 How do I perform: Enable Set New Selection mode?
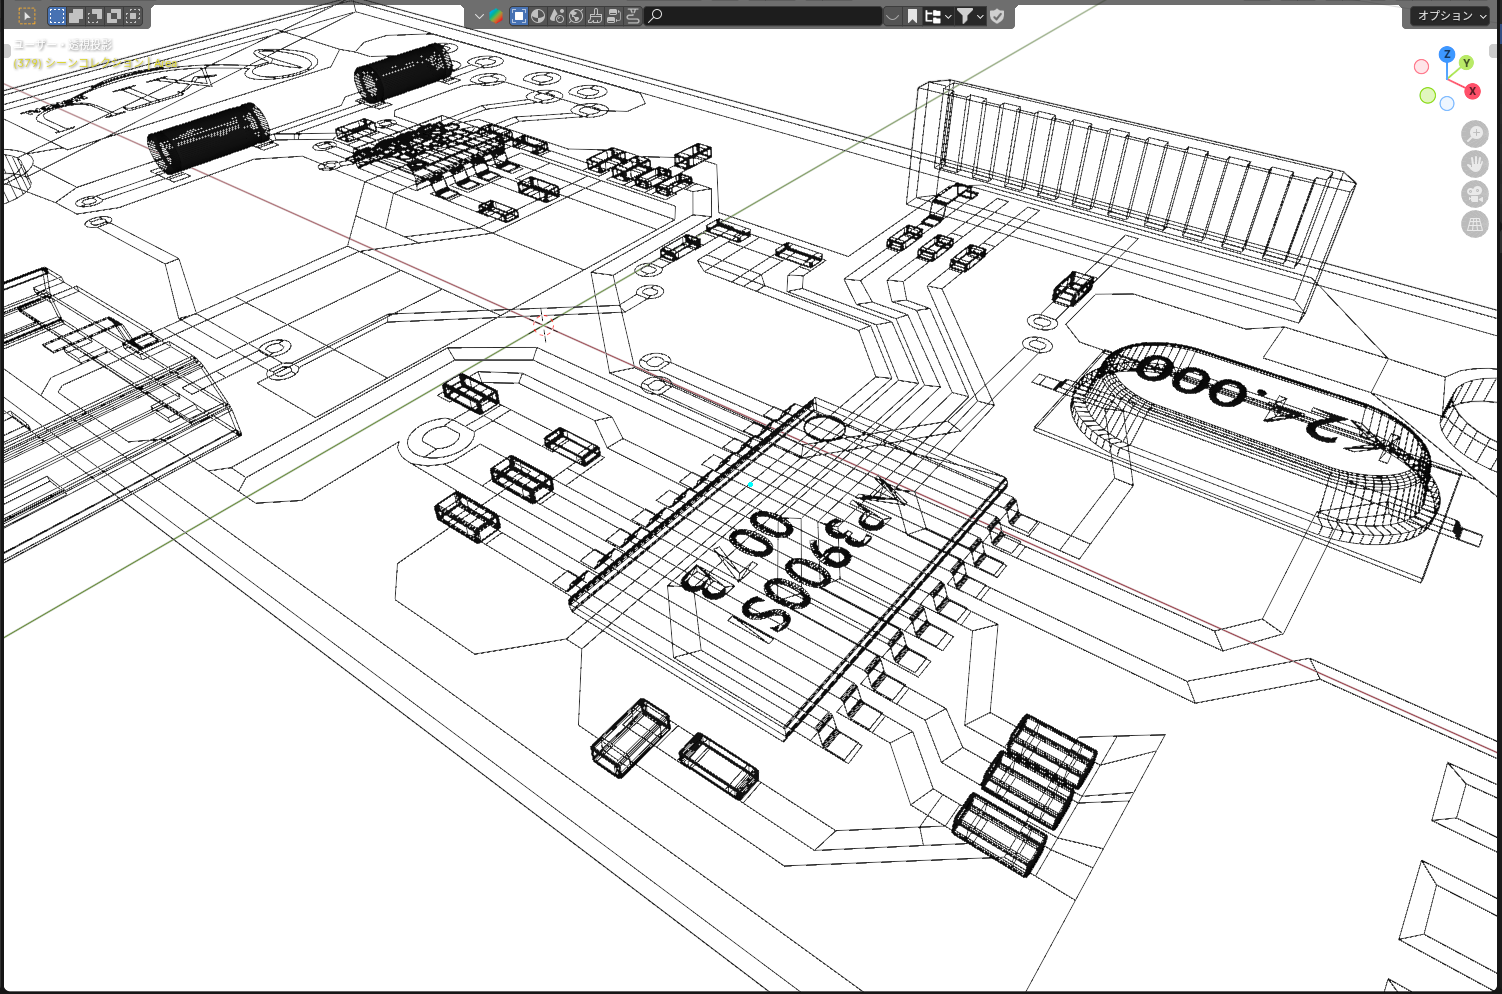(57, 16)
